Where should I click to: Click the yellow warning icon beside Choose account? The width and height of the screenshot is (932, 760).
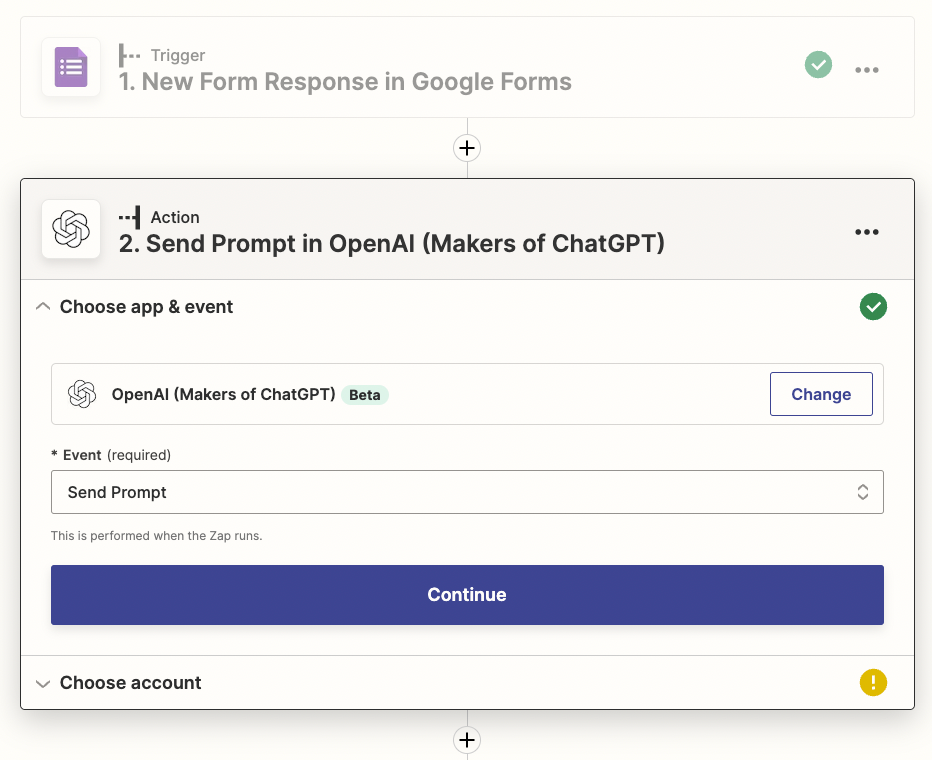point(873,682)
